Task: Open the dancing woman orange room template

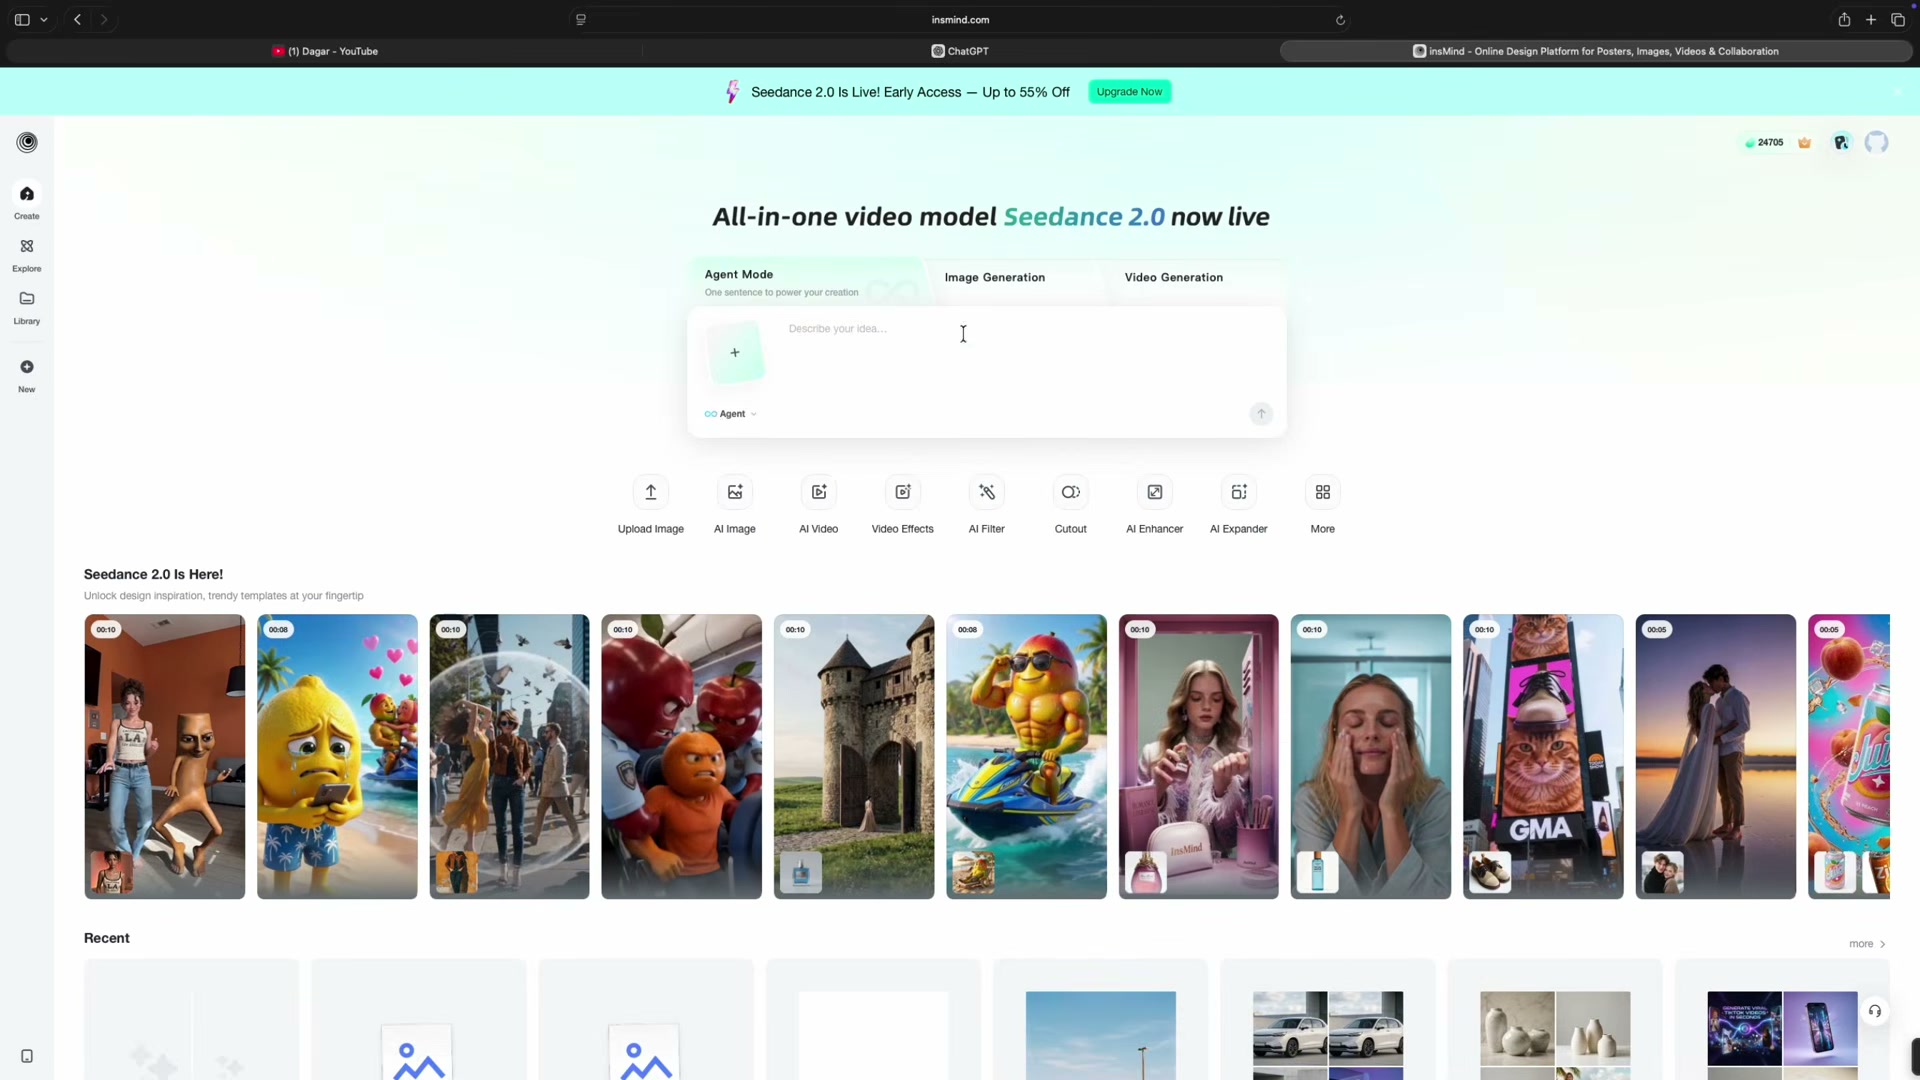Action: (165, 757)
